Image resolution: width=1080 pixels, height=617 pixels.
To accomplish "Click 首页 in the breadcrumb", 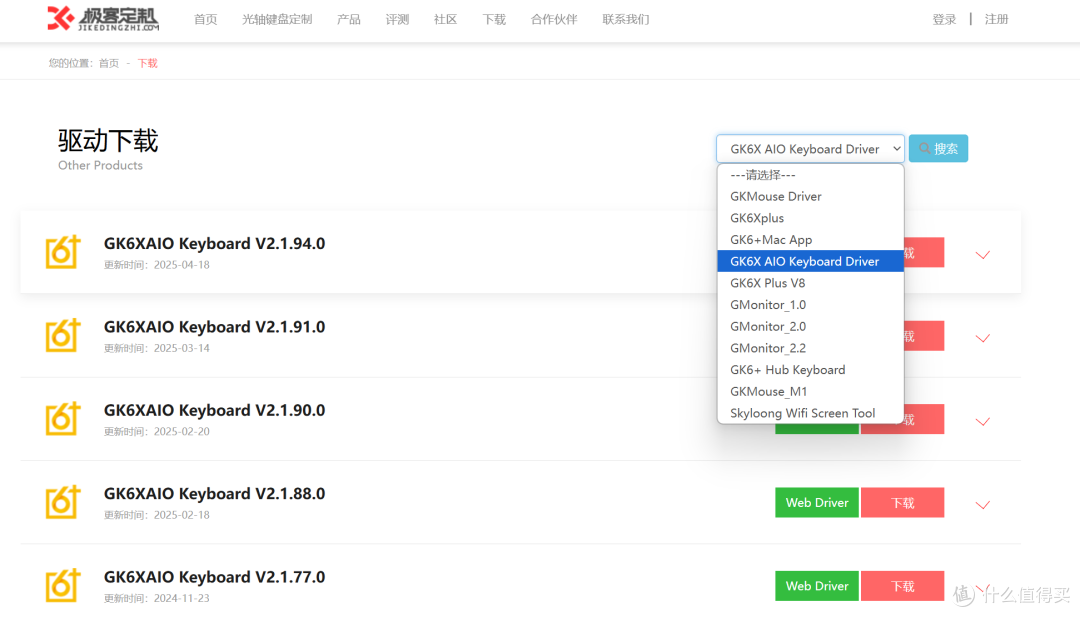I will (109, 63).
